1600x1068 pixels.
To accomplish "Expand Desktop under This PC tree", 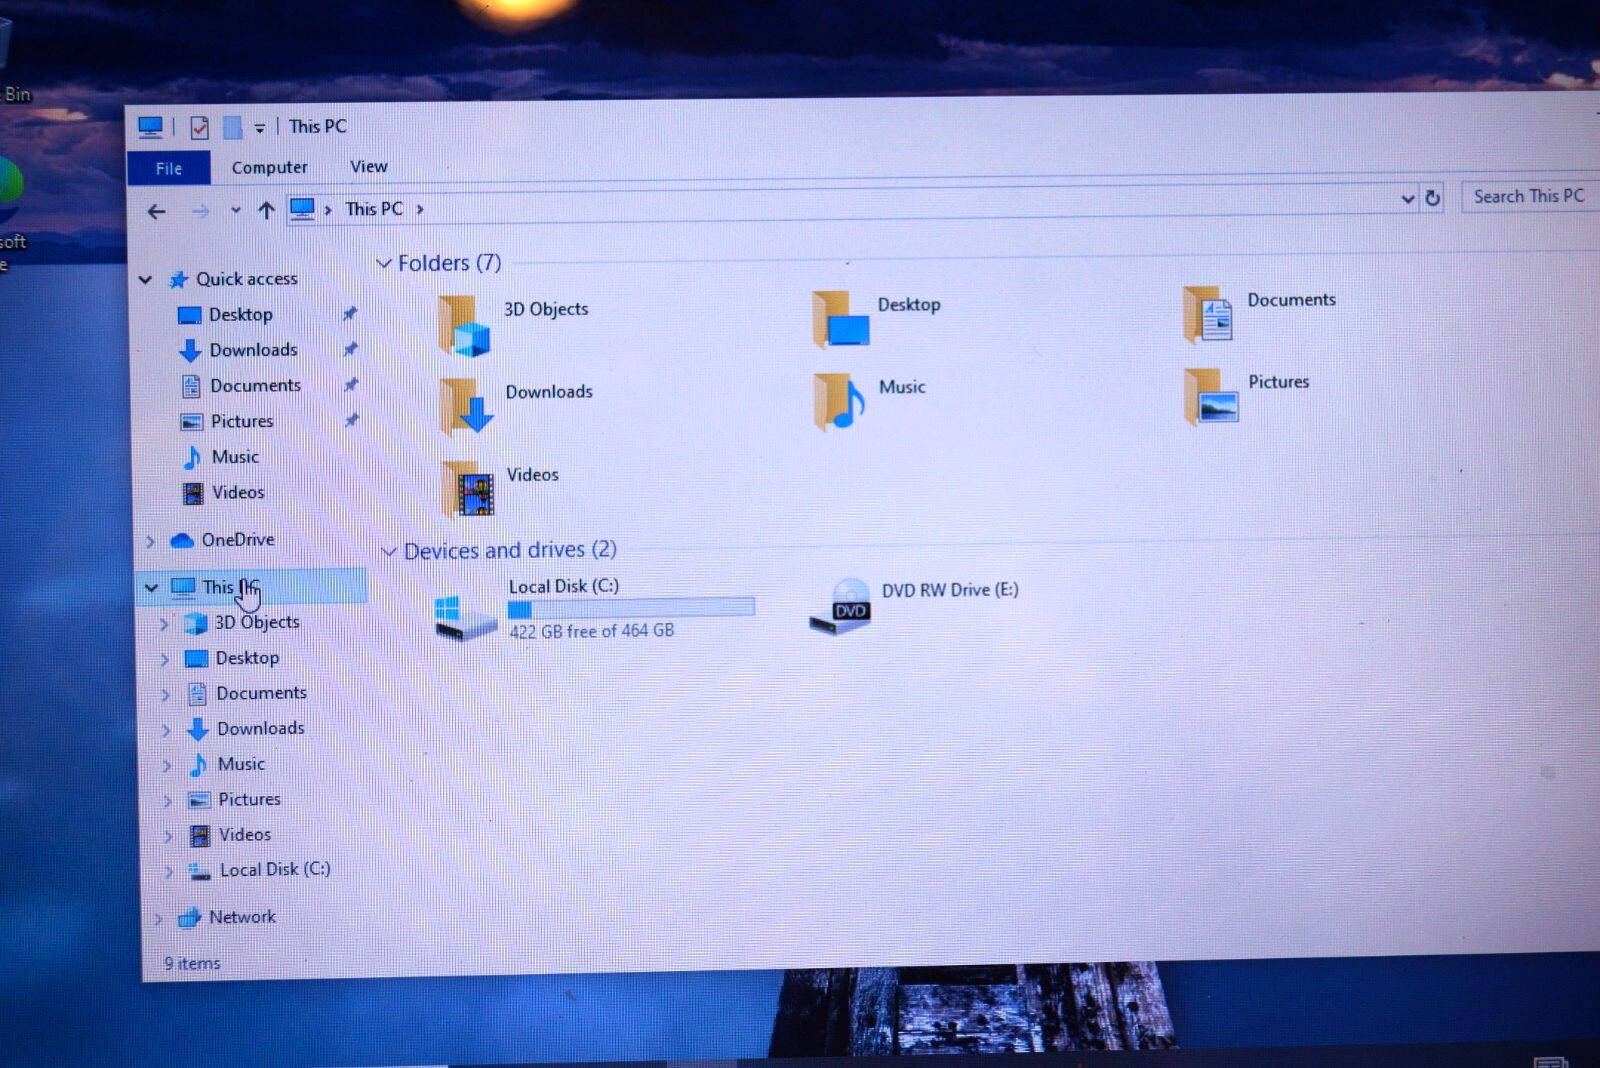I will coord(165,659).
